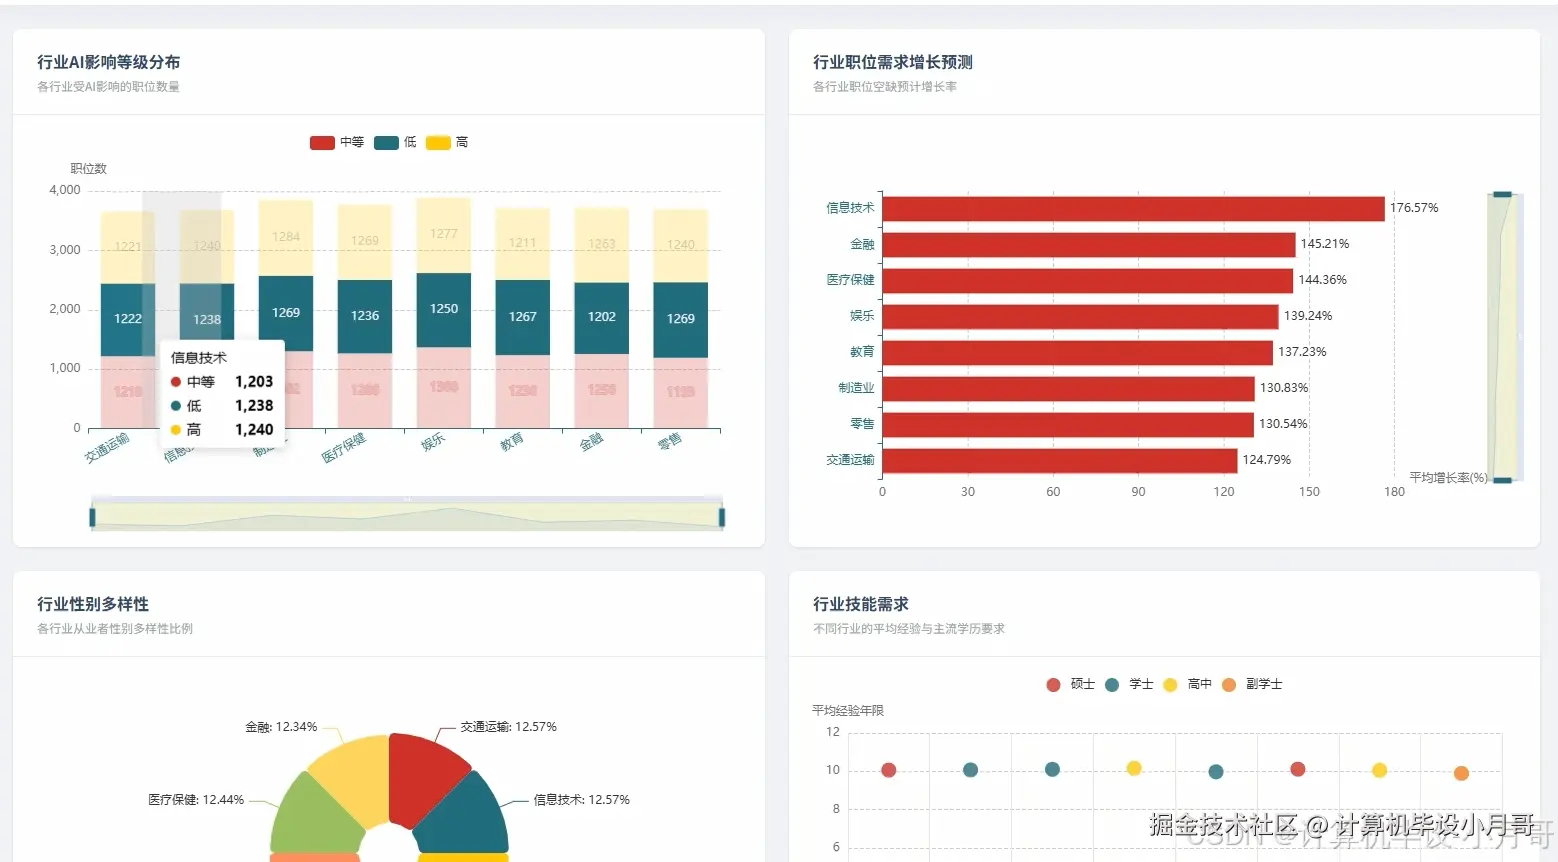
Task: Click the teal 低 legend marker icon
Action: pos(385,142)
